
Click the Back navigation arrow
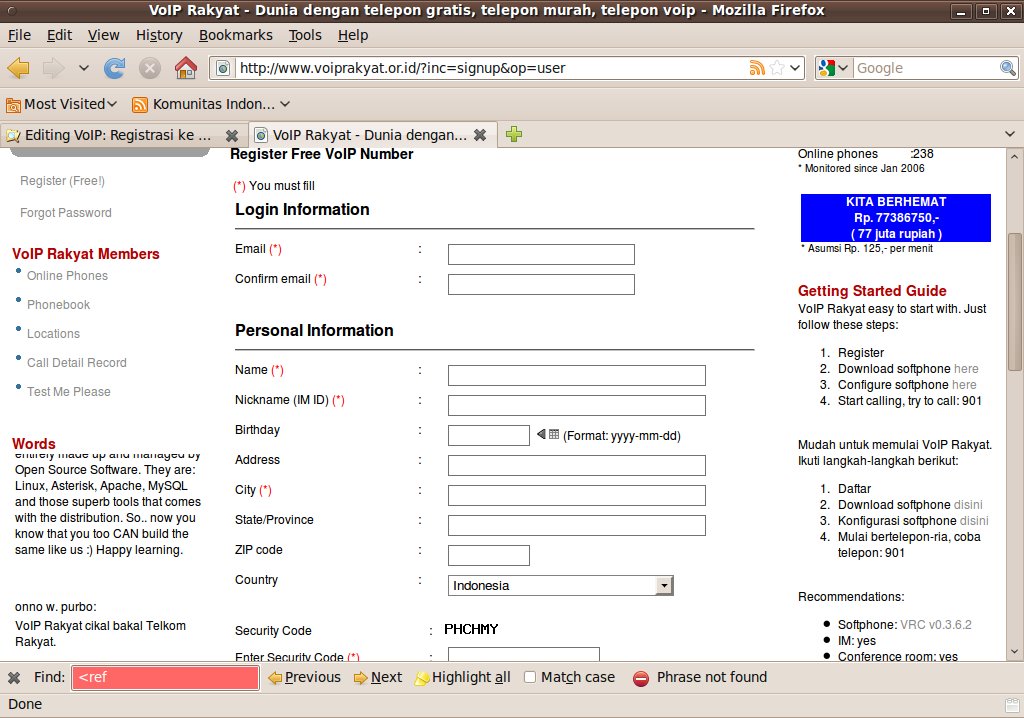(18, 68)
